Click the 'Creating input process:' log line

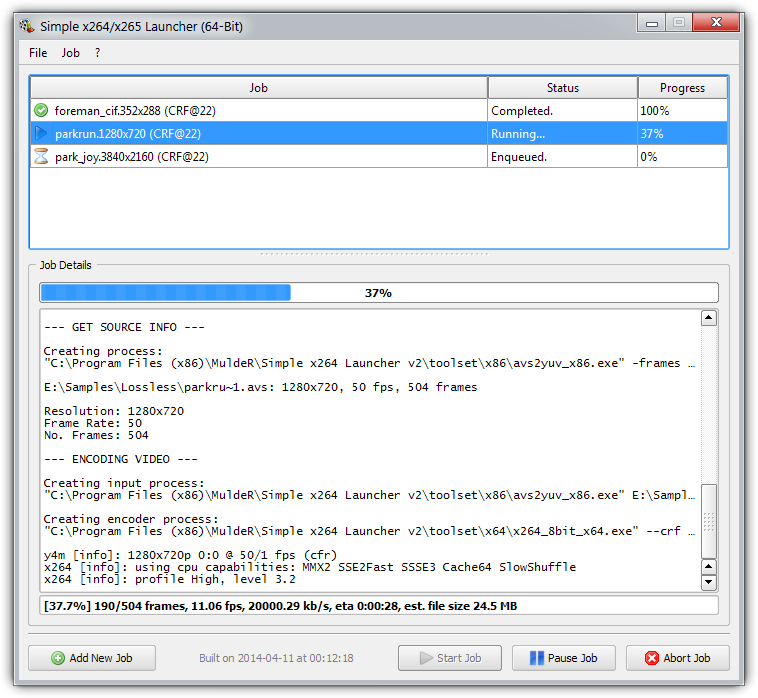[124, 483]
